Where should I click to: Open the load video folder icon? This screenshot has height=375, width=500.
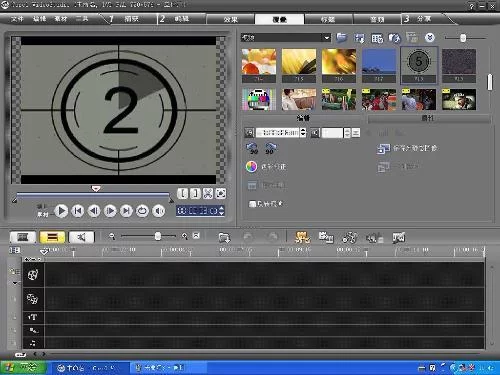[341, 38]
